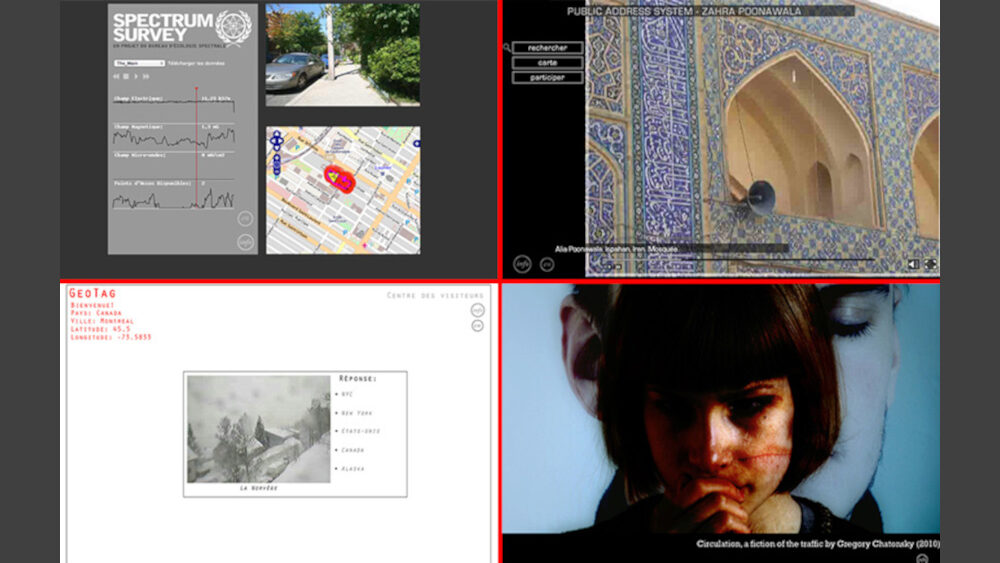Image resolution: width=1000 pixels, height=563 pixels.
Task: Click the 'rechercher' button
Action: pyautogui.click(x=547, y=47)
